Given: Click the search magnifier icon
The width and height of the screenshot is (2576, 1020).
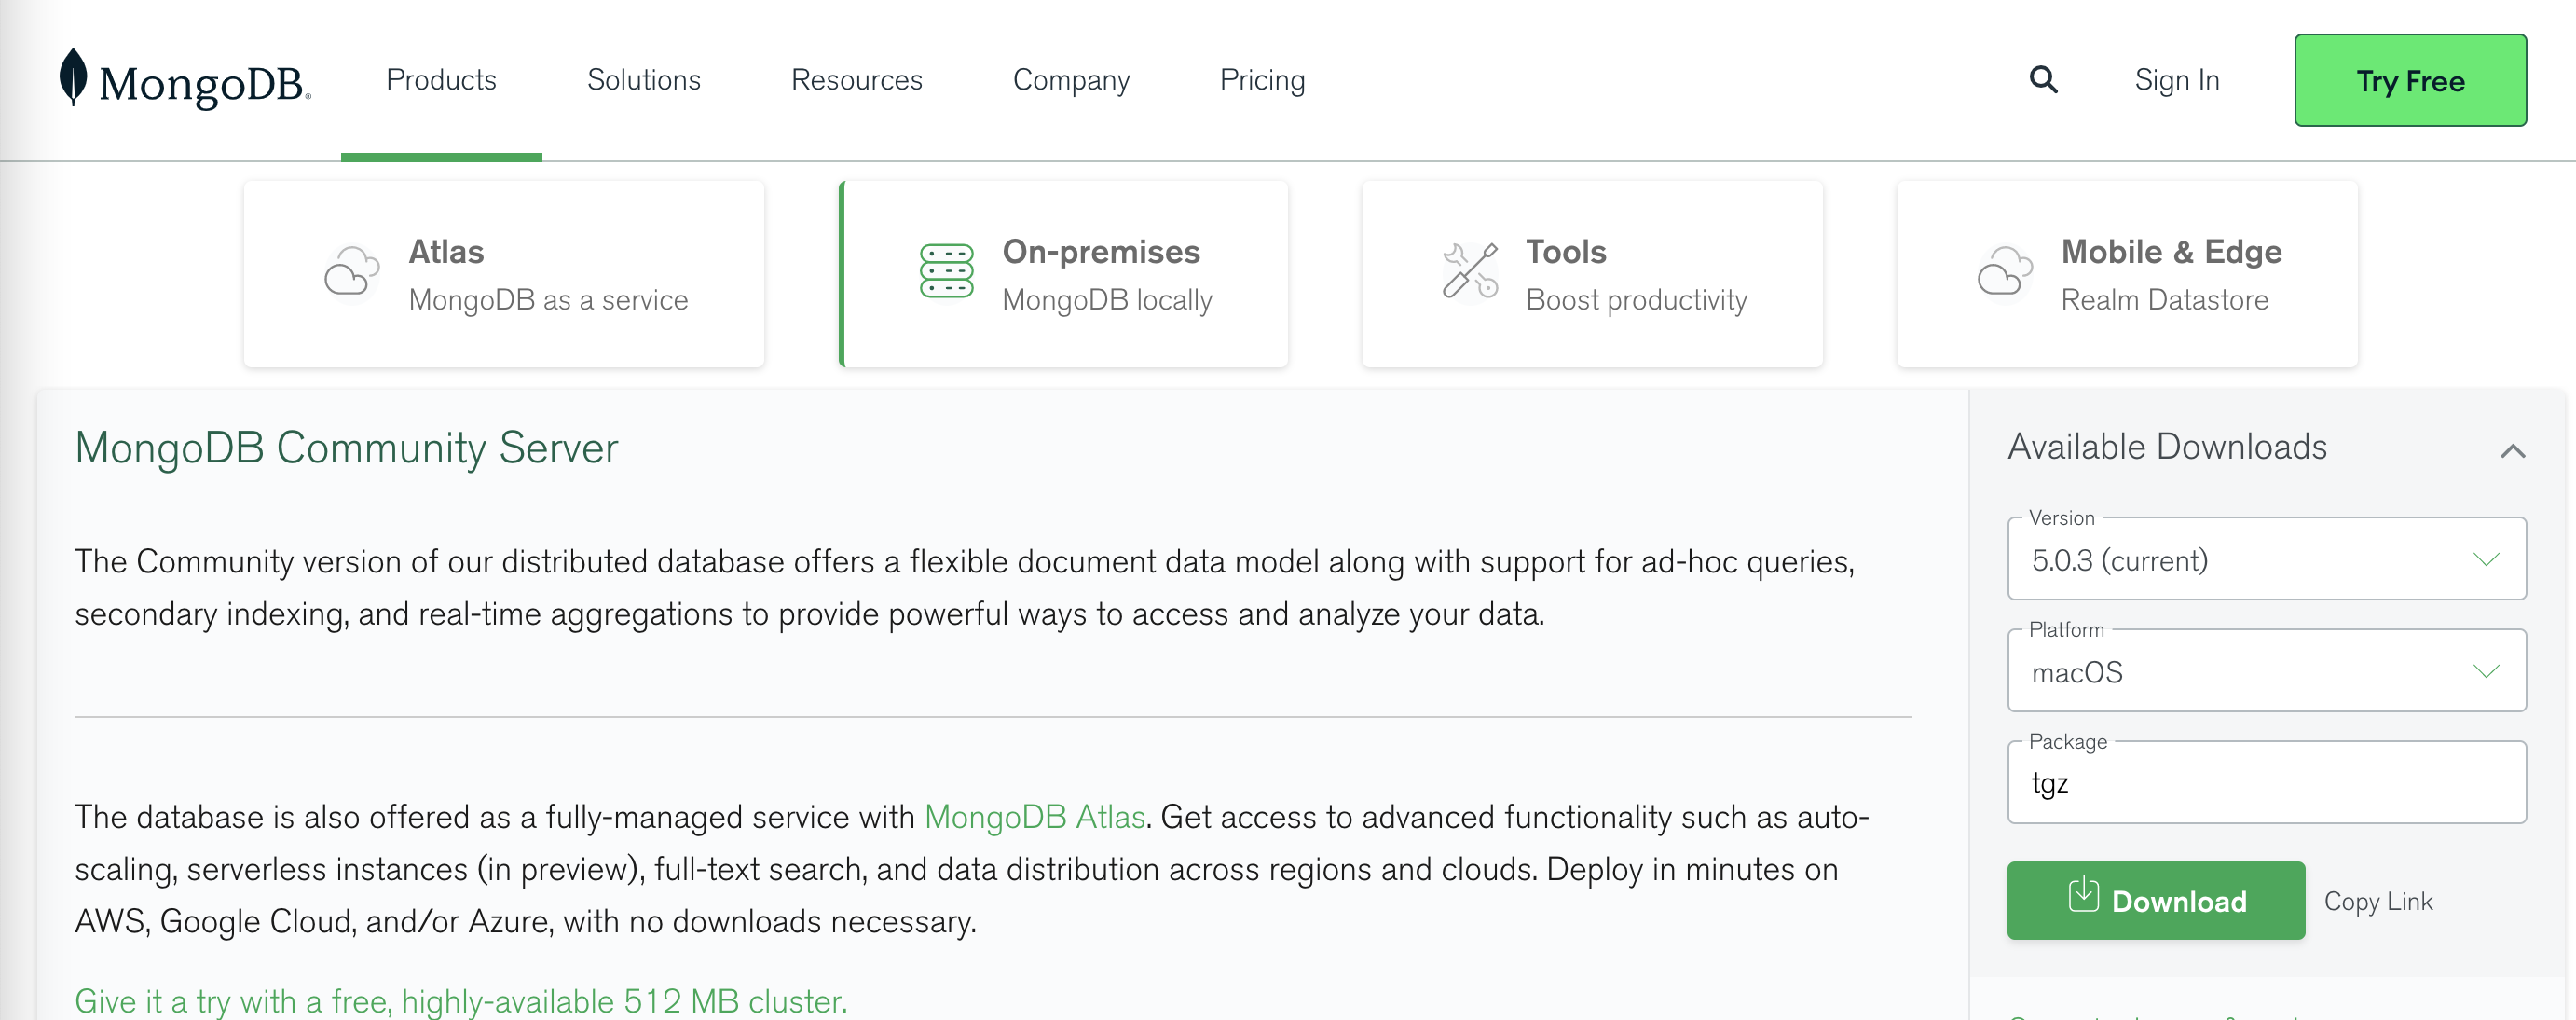Looking at the screenshot, I should point(2044,79).
